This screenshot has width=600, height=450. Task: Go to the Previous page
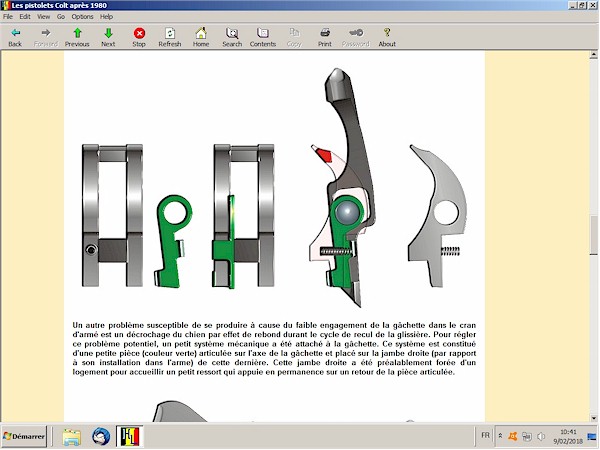pos(77,37)
